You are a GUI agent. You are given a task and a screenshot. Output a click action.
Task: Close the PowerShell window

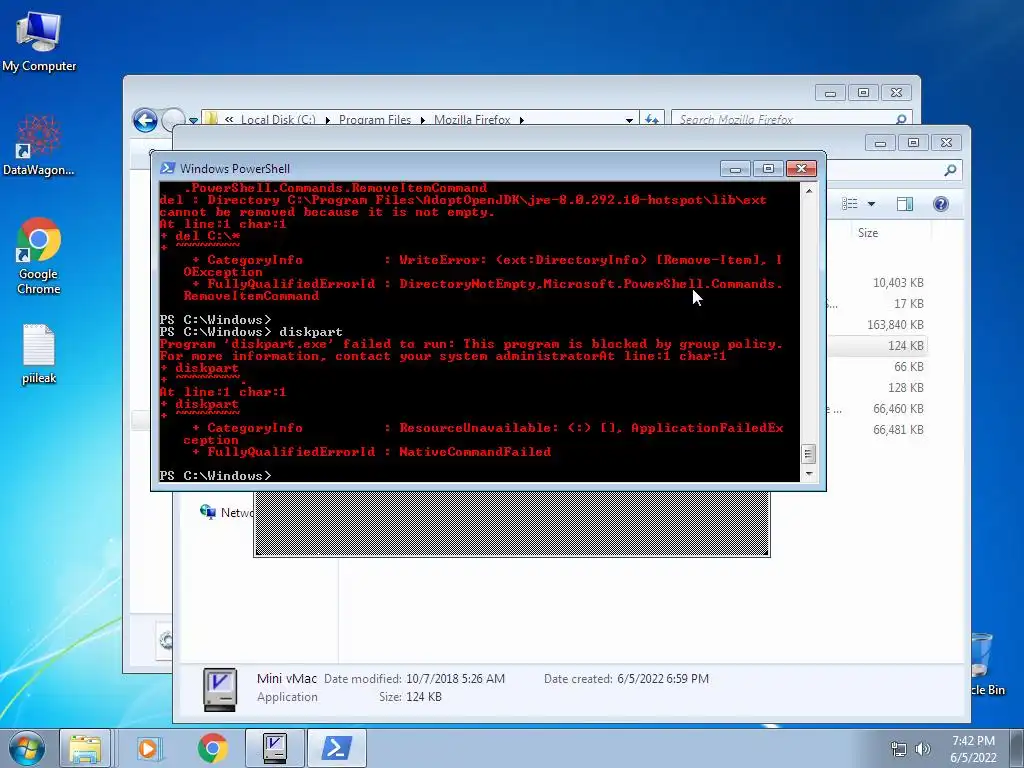(x=801, y=169)
